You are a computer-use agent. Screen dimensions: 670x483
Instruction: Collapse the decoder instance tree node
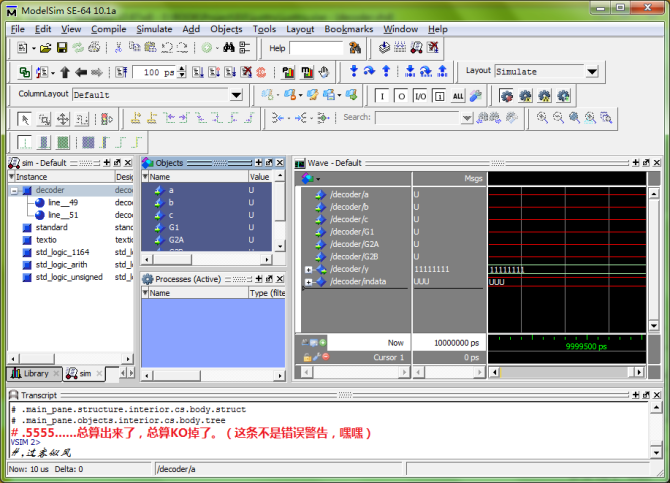click(x=14, y=191)
